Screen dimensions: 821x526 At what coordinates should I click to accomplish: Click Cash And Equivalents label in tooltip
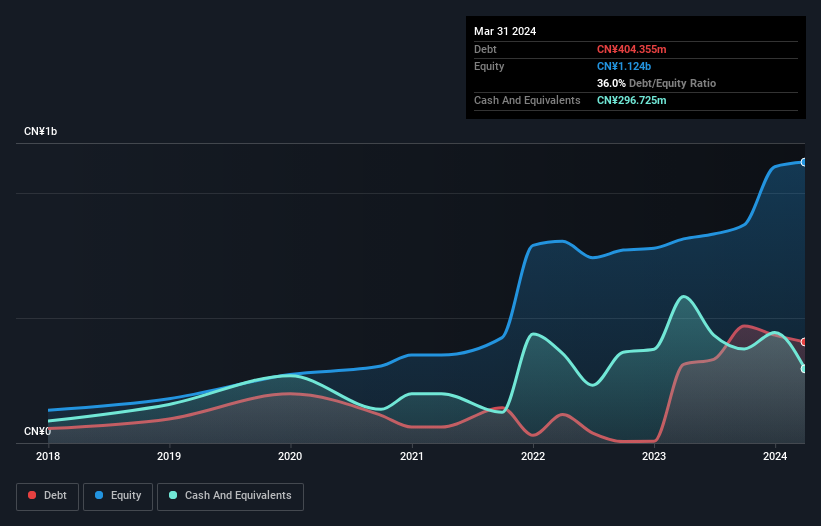pos(527,100)
